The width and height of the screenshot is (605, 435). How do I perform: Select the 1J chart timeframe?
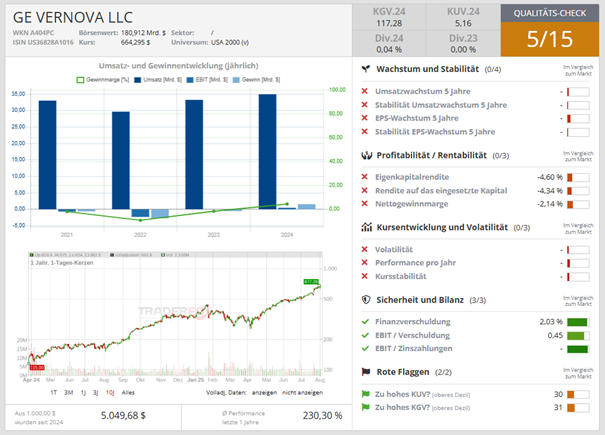tap(83, 393)
